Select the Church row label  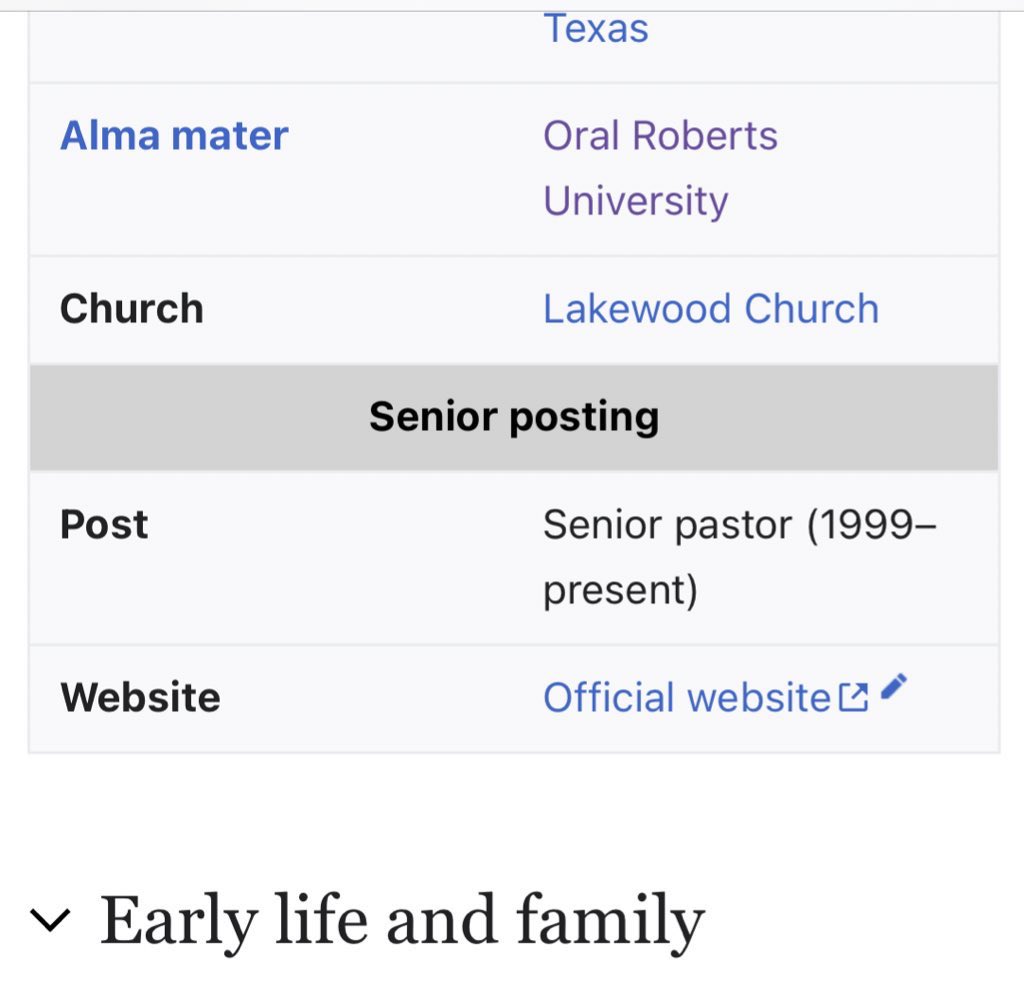point(132,308)
